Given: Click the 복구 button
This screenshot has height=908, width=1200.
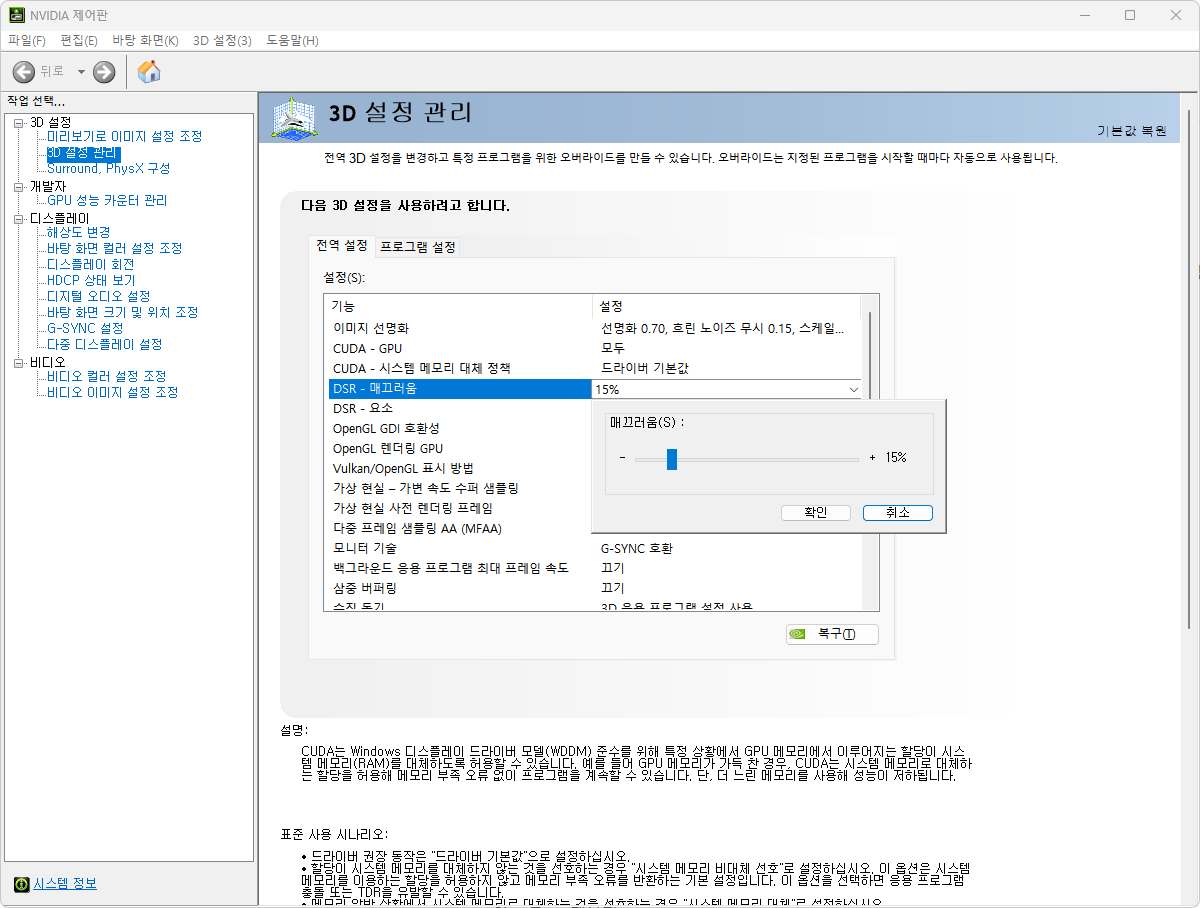Looking at the screenshot, I should [832, 634].
